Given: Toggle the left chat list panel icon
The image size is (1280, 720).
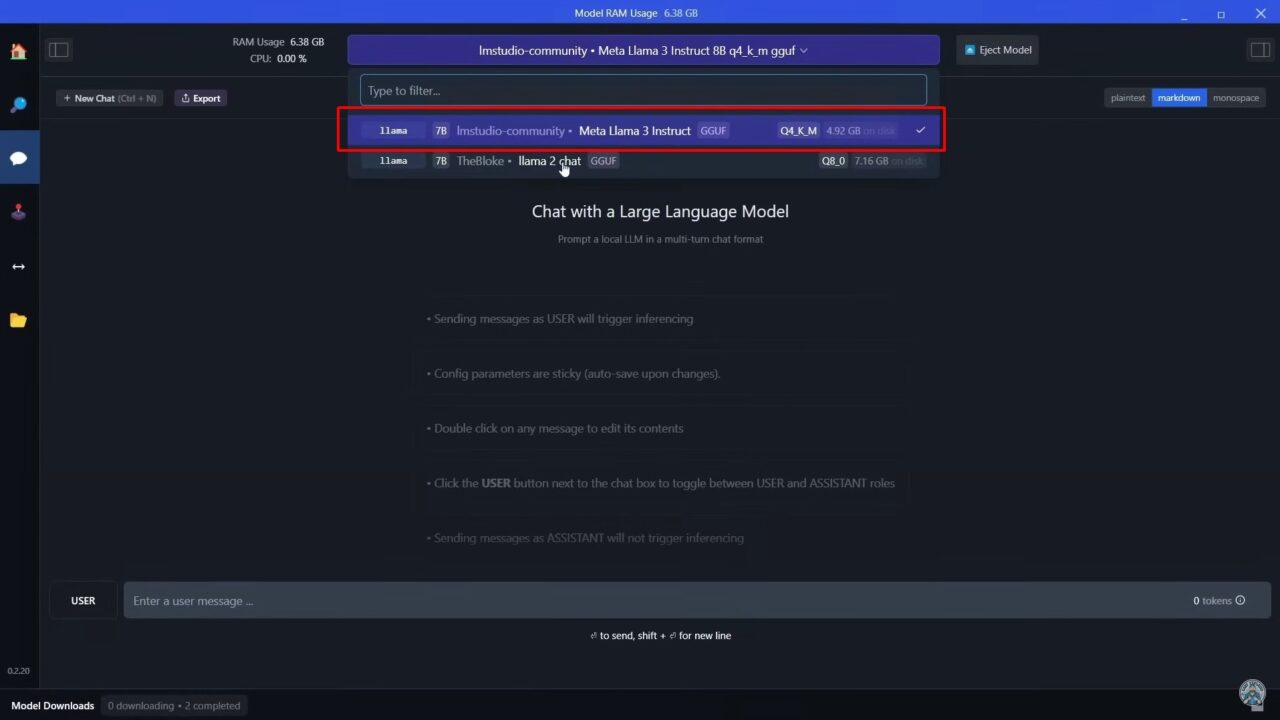Looking at the screenshot, I should 59,50.
